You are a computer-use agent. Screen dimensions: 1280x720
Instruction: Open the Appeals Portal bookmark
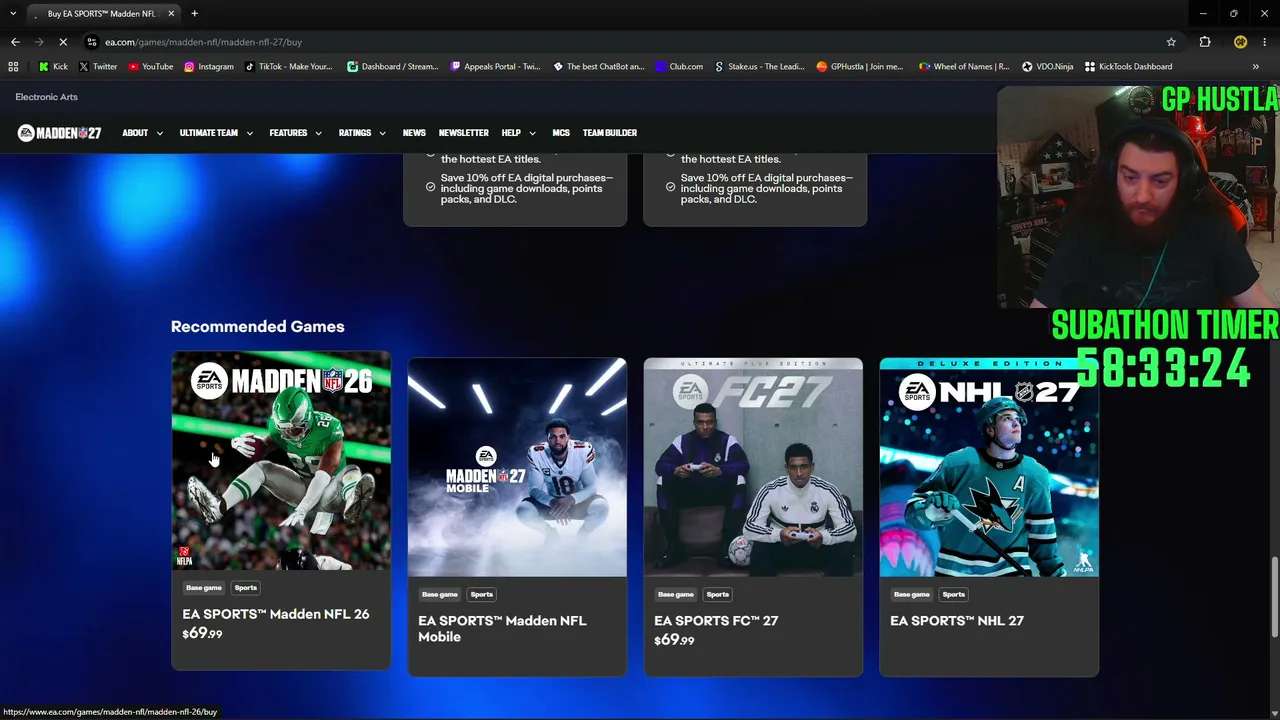tap(495, 67)
